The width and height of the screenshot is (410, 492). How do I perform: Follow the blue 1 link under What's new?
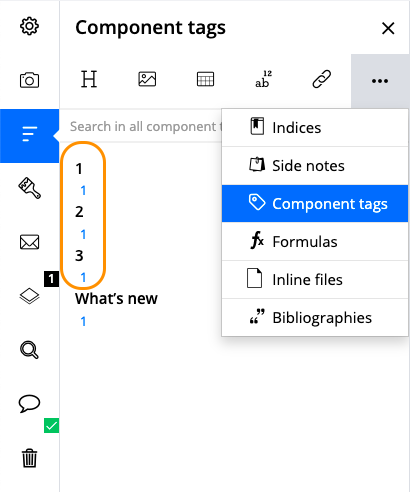point(83,321)
